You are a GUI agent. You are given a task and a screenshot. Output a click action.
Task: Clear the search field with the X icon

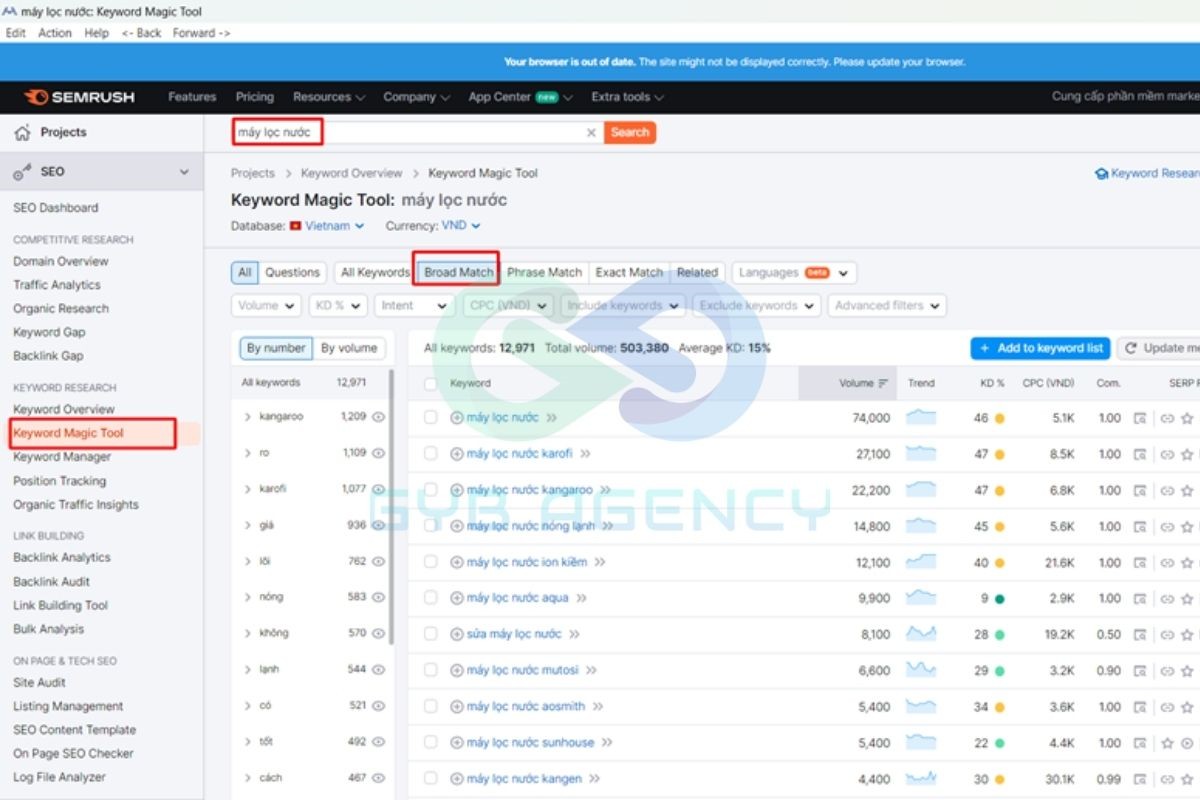point(591,132)
